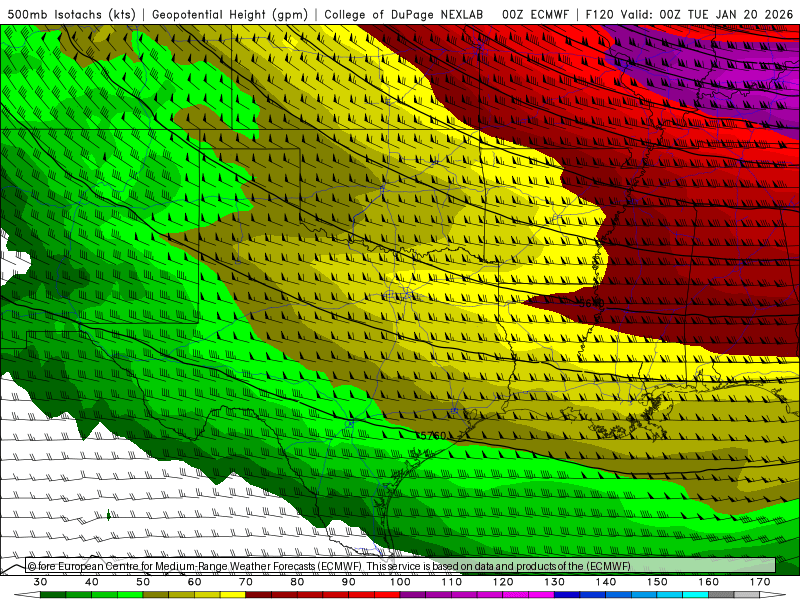This screenshot has height=600, width=800.
Task: Select the bright magenta 125-130 kt swatch
Action: tap(541, 594)
